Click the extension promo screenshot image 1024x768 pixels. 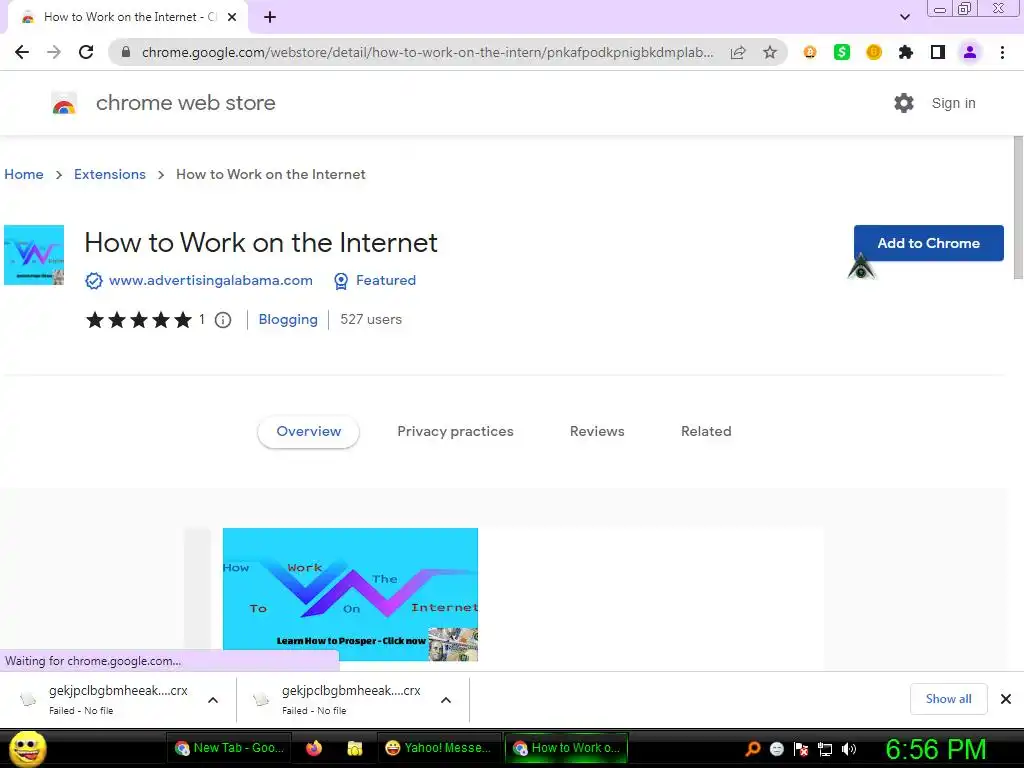(350, 594)
